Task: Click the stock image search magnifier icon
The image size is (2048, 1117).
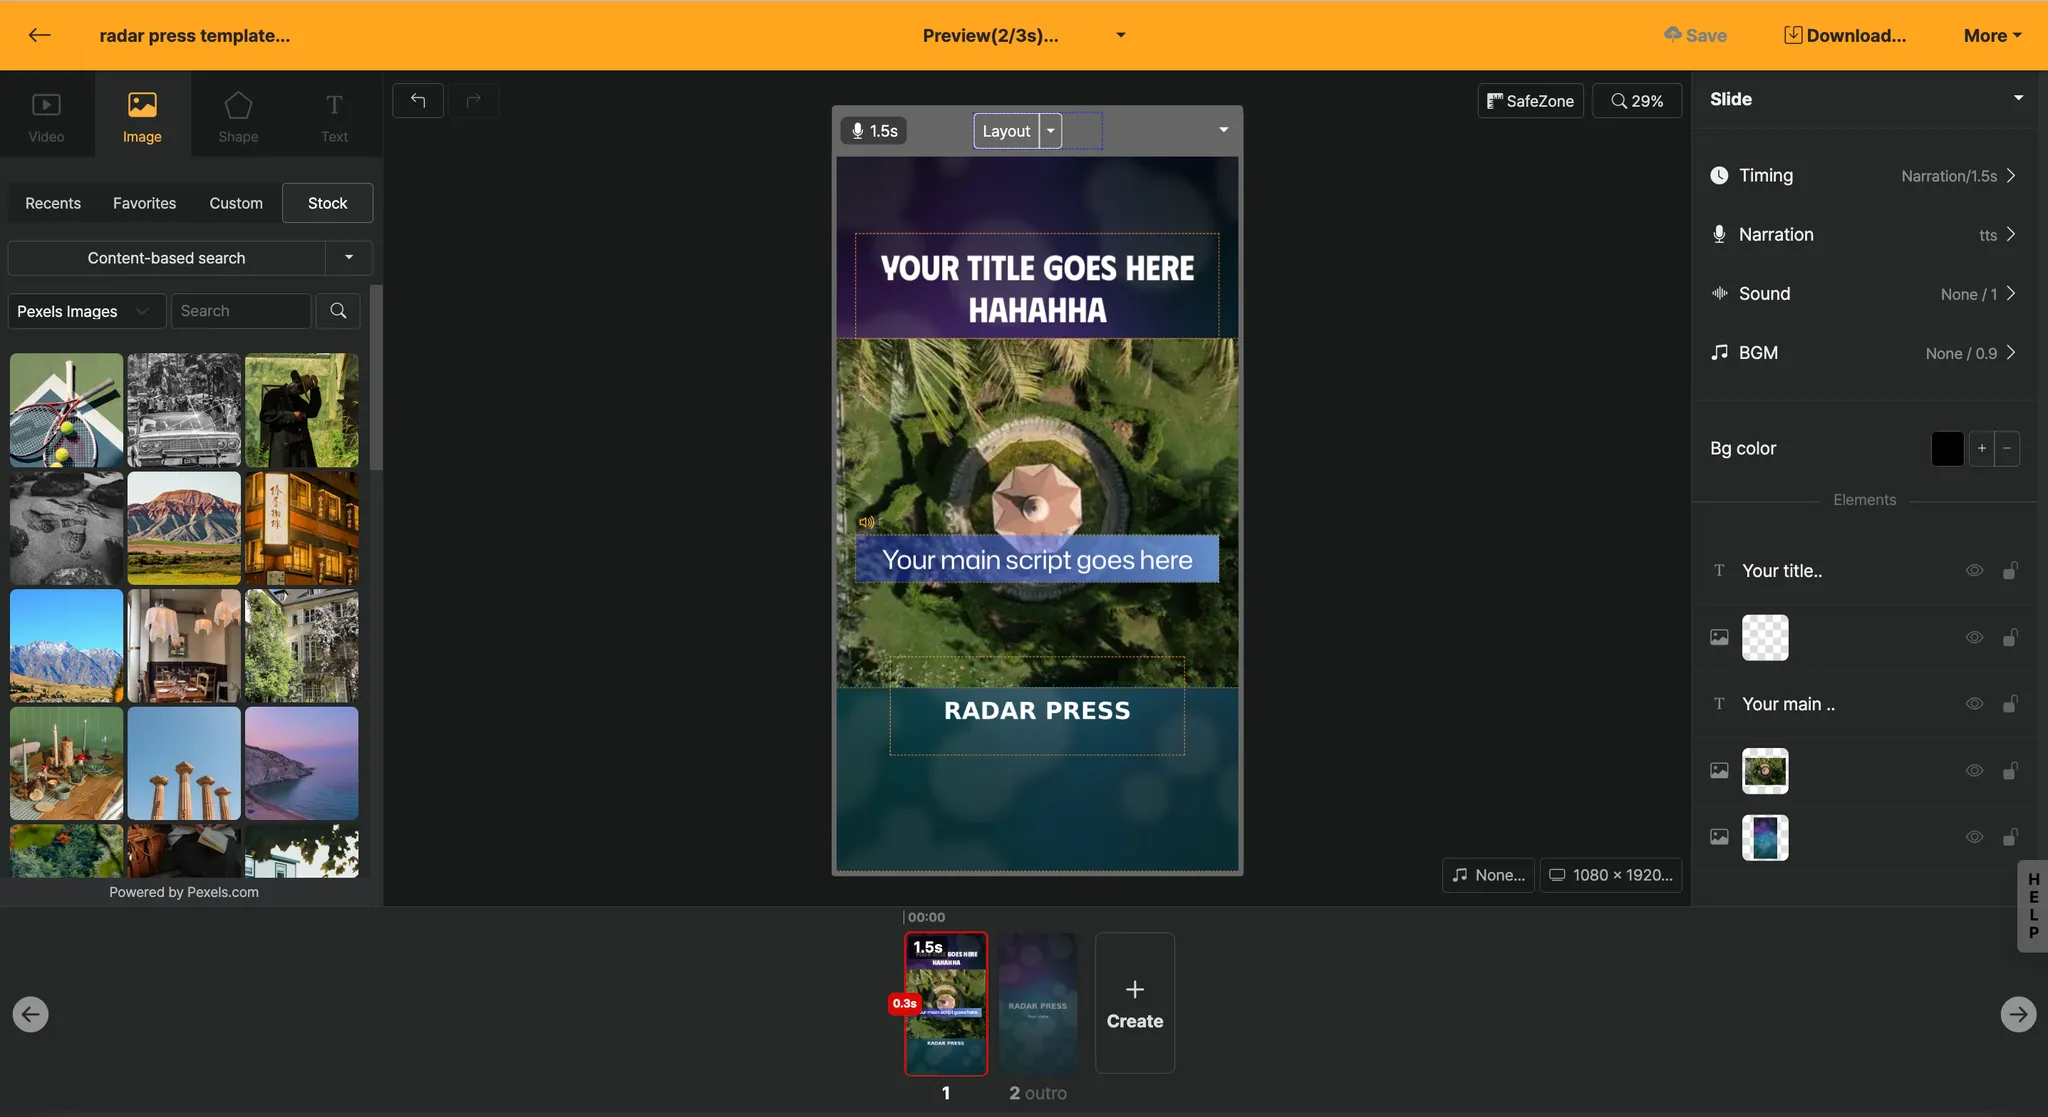Action: click(338, 311)
